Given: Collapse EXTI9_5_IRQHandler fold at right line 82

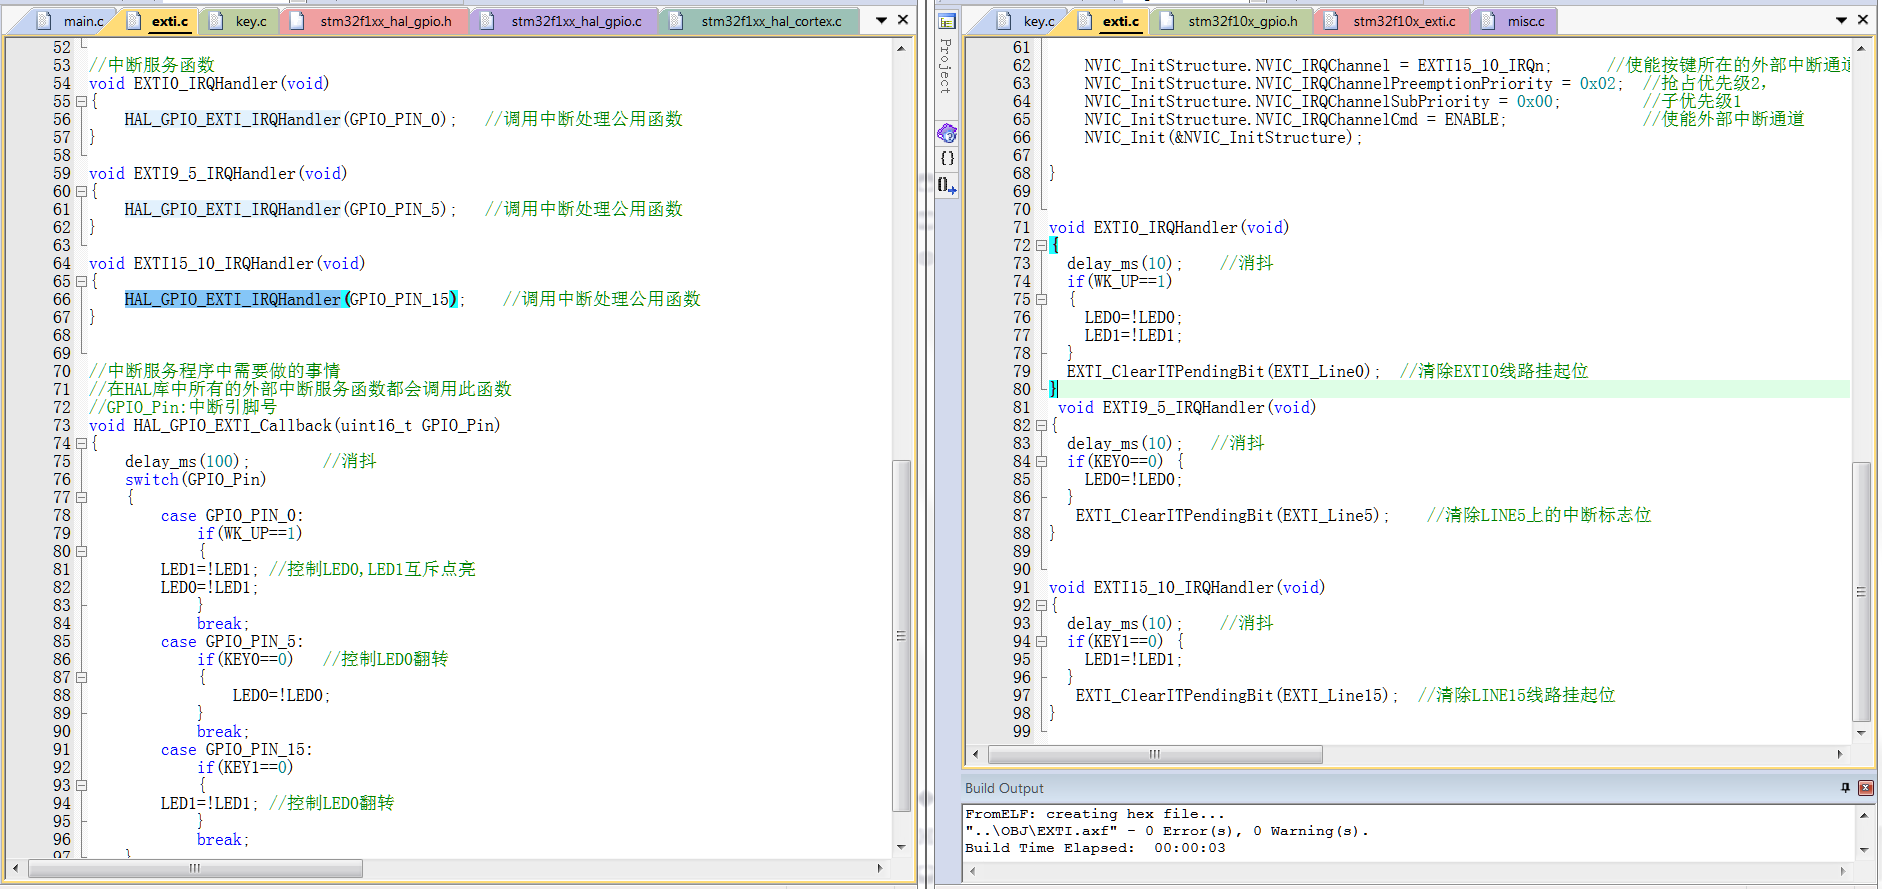Looking at the screenshot, I should (1042, 426).
